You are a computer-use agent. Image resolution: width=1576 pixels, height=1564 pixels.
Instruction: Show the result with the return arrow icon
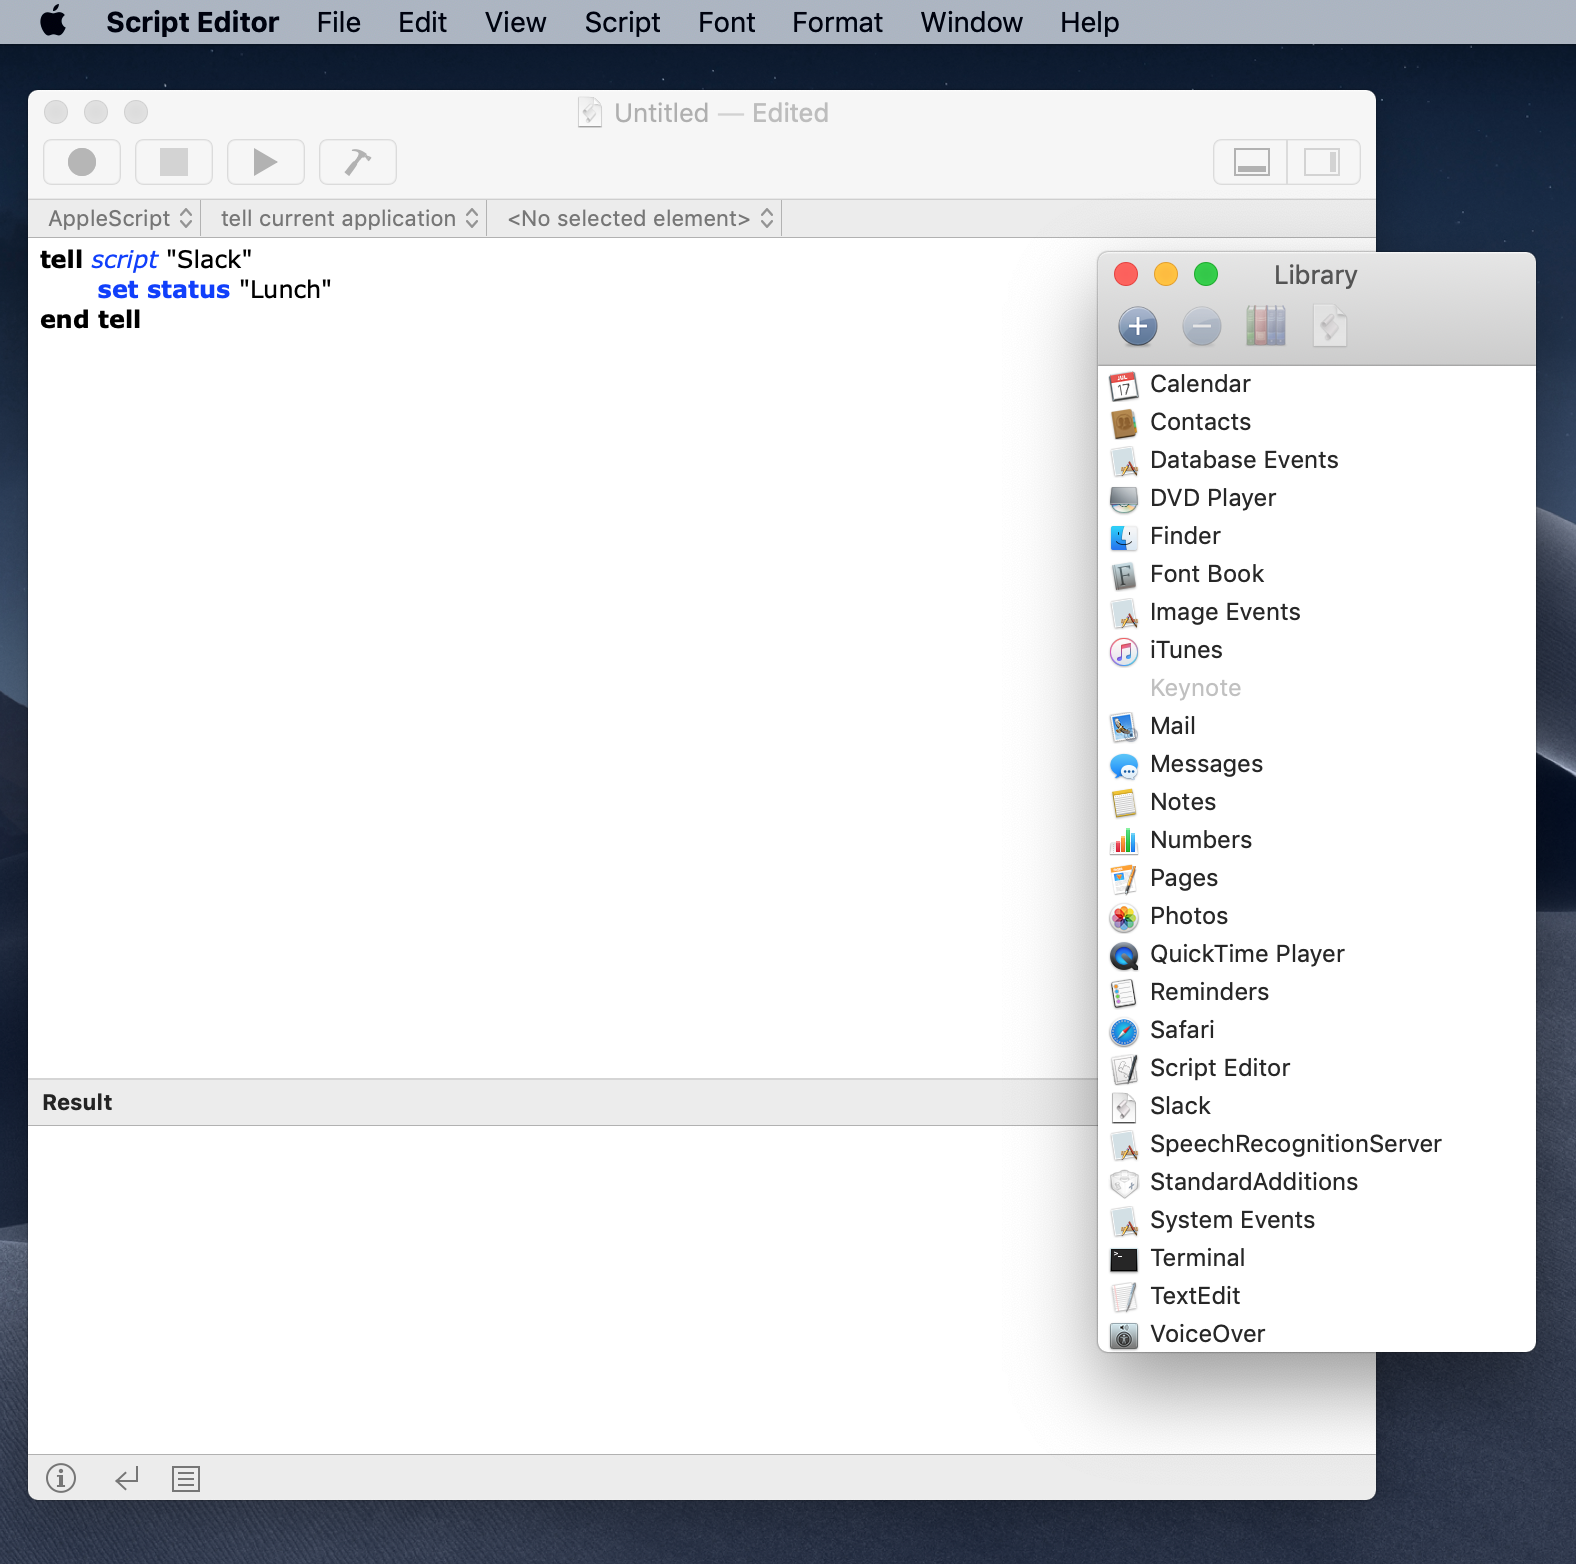127,1478
